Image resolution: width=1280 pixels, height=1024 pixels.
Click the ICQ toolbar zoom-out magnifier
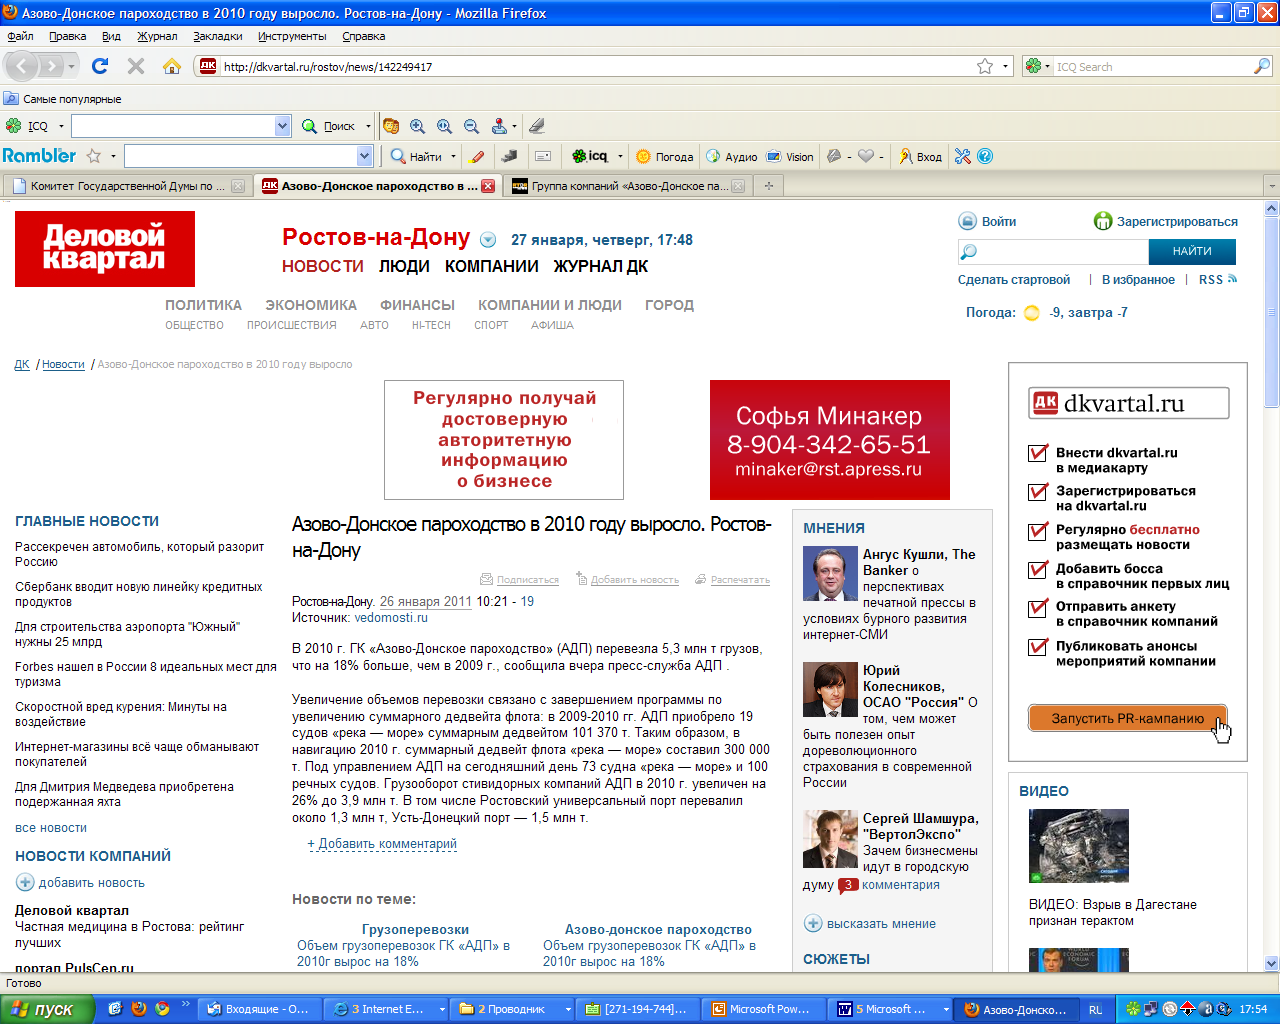click(x=471, y=126)
